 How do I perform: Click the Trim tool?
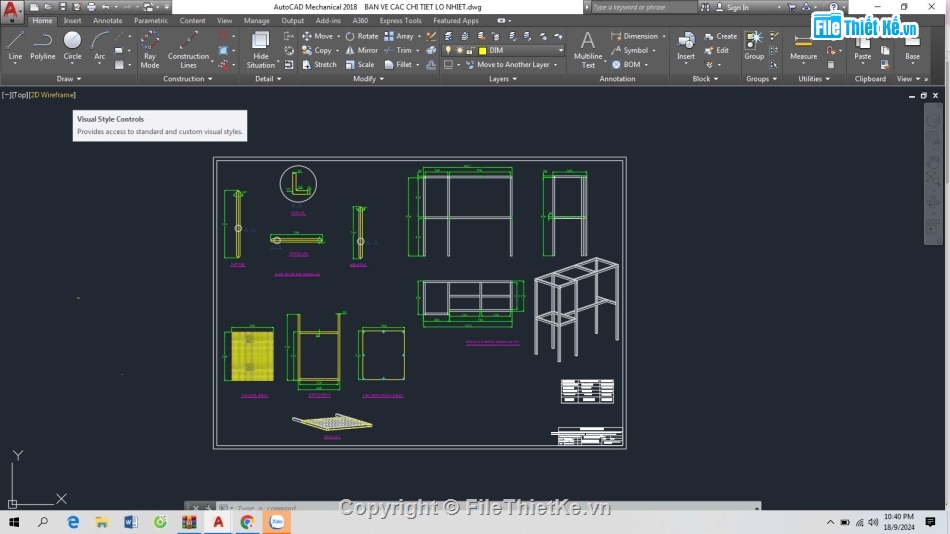(x=398, y=50)
